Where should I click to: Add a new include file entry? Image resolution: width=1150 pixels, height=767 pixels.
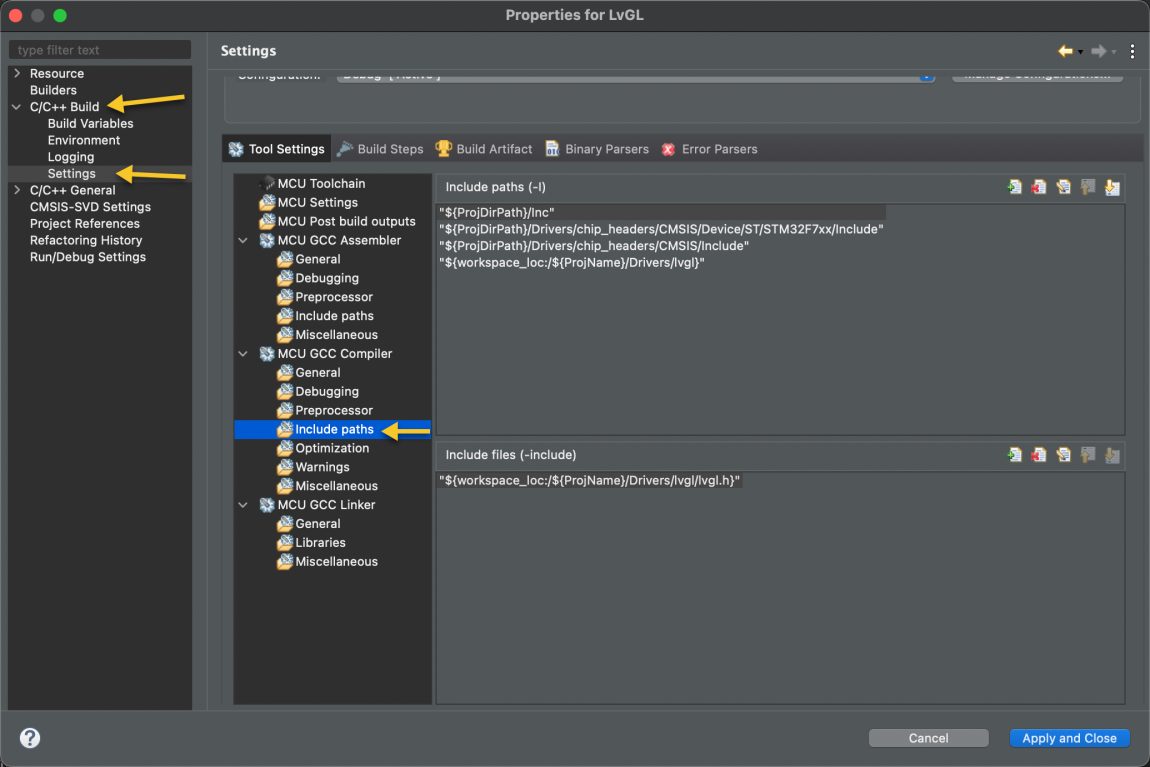coord(1013,454)
